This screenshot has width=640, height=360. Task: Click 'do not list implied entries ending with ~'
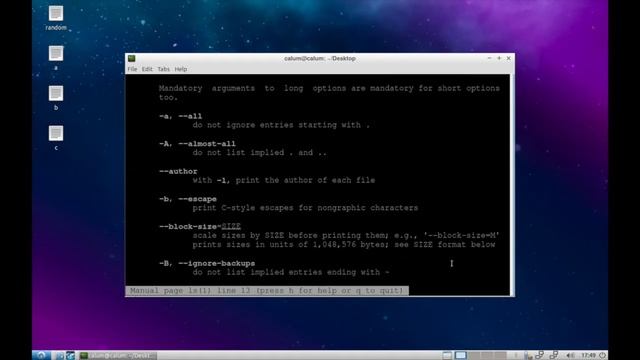291,272
